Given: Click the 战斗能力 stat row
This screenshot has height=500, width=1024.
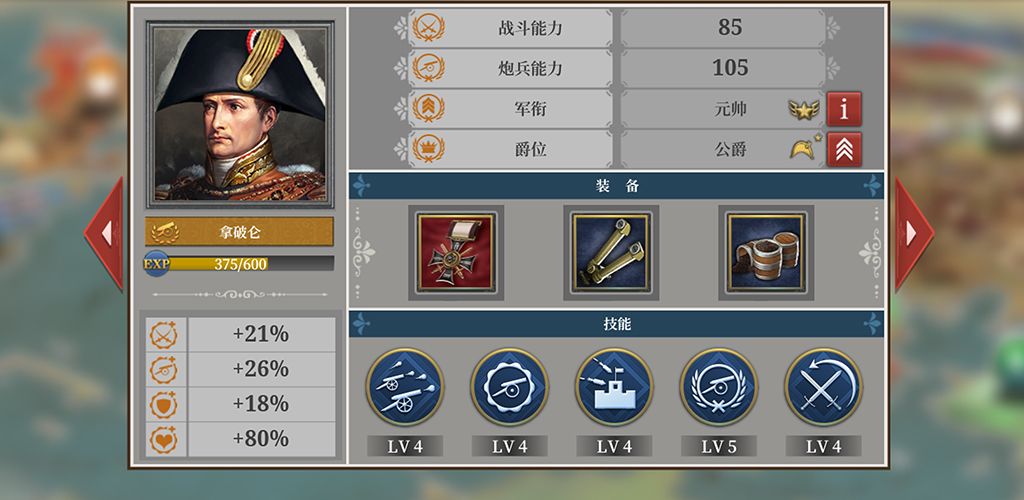Looking at the screenshot, I should (x=616, y=27).
